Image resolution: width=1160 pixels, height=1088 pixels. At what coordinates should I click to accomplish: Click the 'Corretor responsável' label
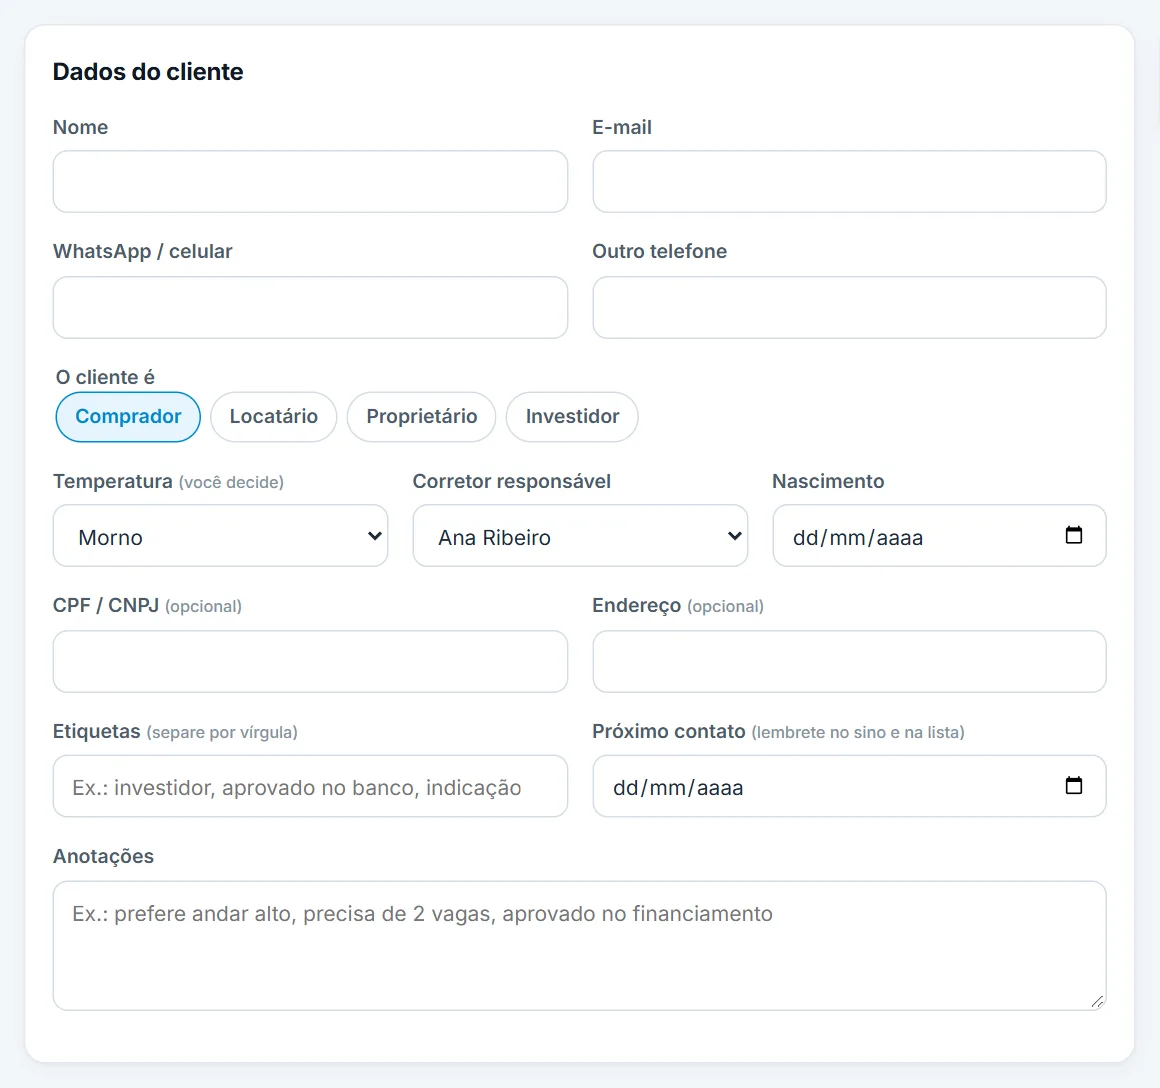(x=512, y=482)
